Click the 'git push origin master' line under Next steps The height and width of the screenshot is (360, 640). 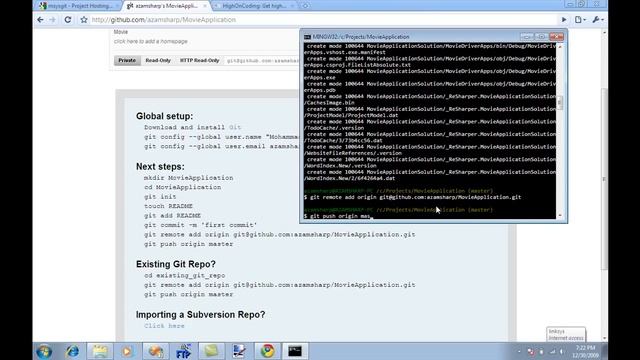tap(188, 244)
